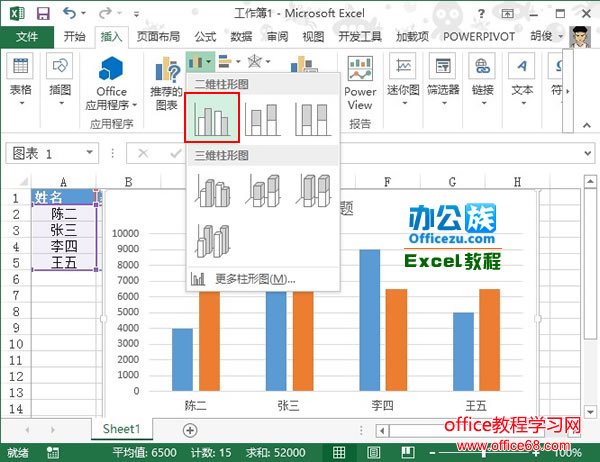Open 迷你图 sparklines group

403,79
